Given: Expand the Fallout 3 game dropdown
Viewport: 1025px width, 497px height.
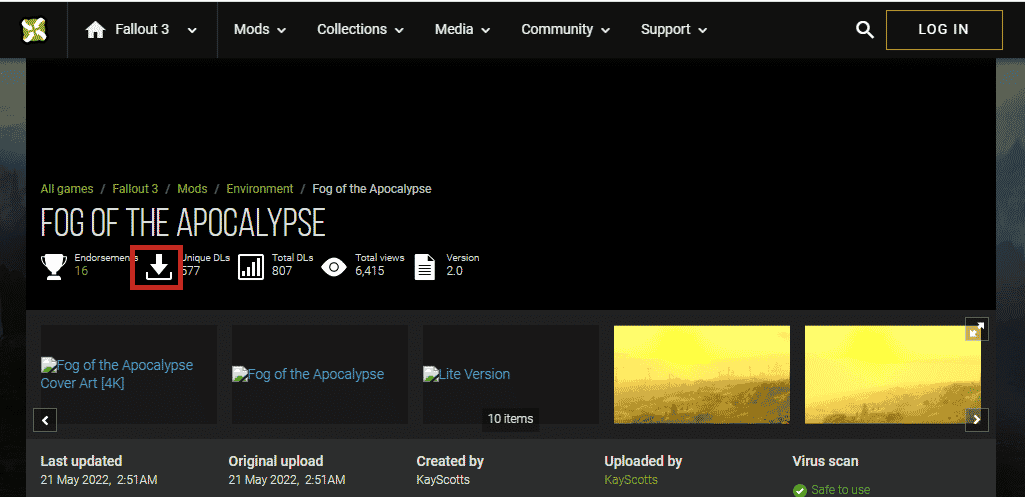Looking at the screenshot, I should tap(192, 30).
